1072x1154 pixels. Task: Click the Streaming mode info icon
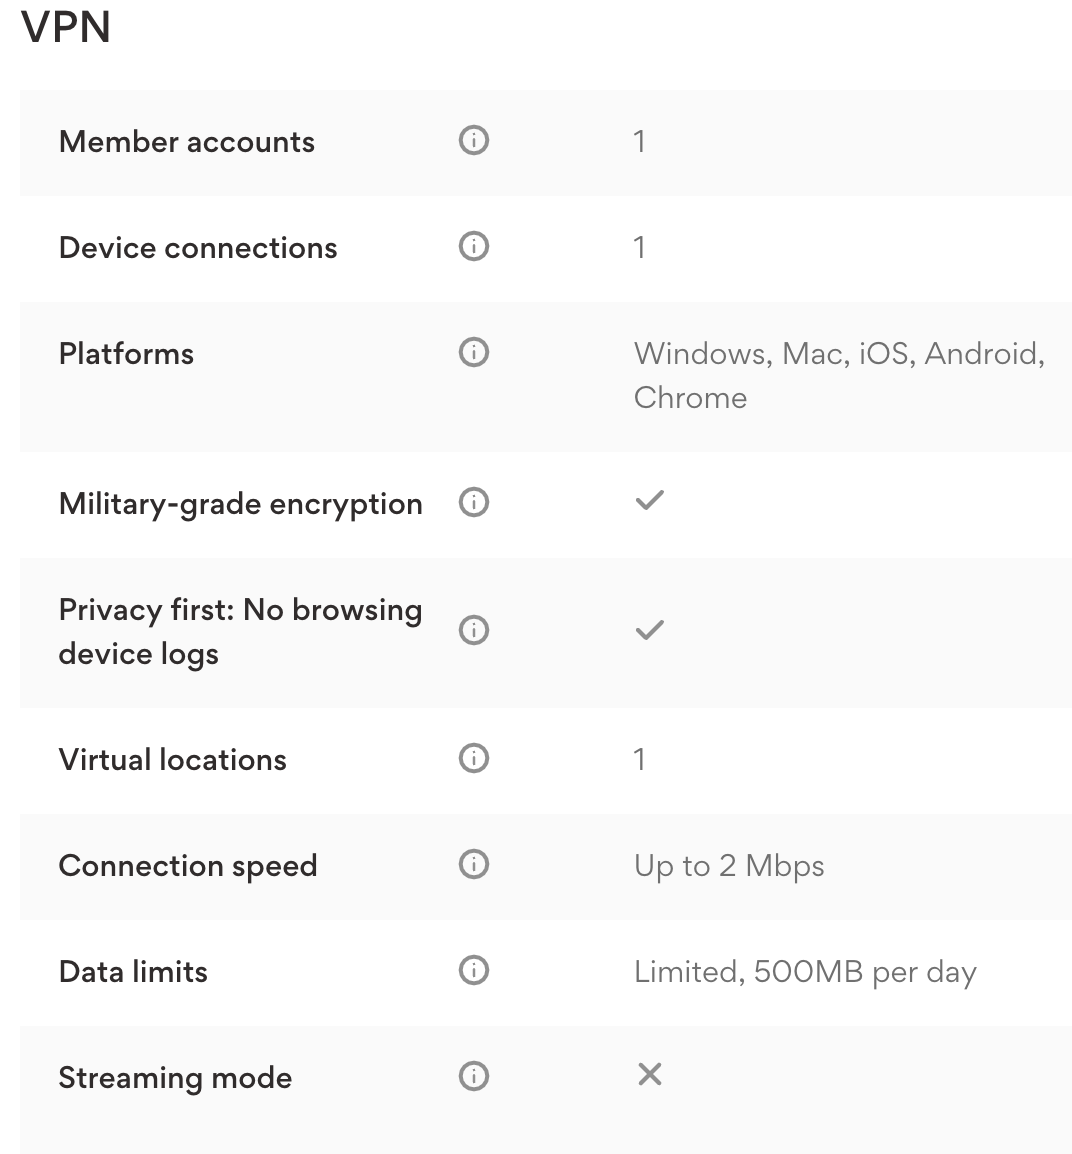[x=473, y=1076]
